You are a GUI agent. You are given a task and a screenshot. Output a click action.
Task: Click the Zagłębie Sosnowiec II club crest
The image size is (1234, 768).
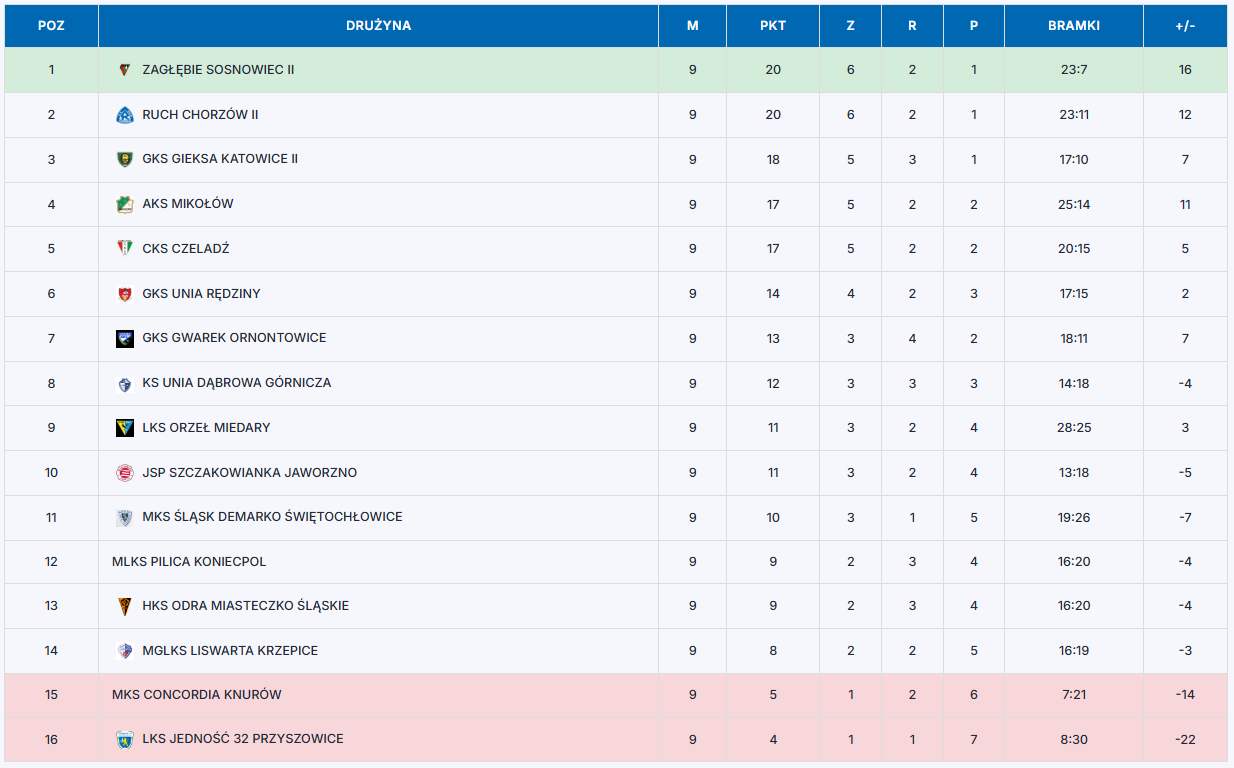point(124,70)
